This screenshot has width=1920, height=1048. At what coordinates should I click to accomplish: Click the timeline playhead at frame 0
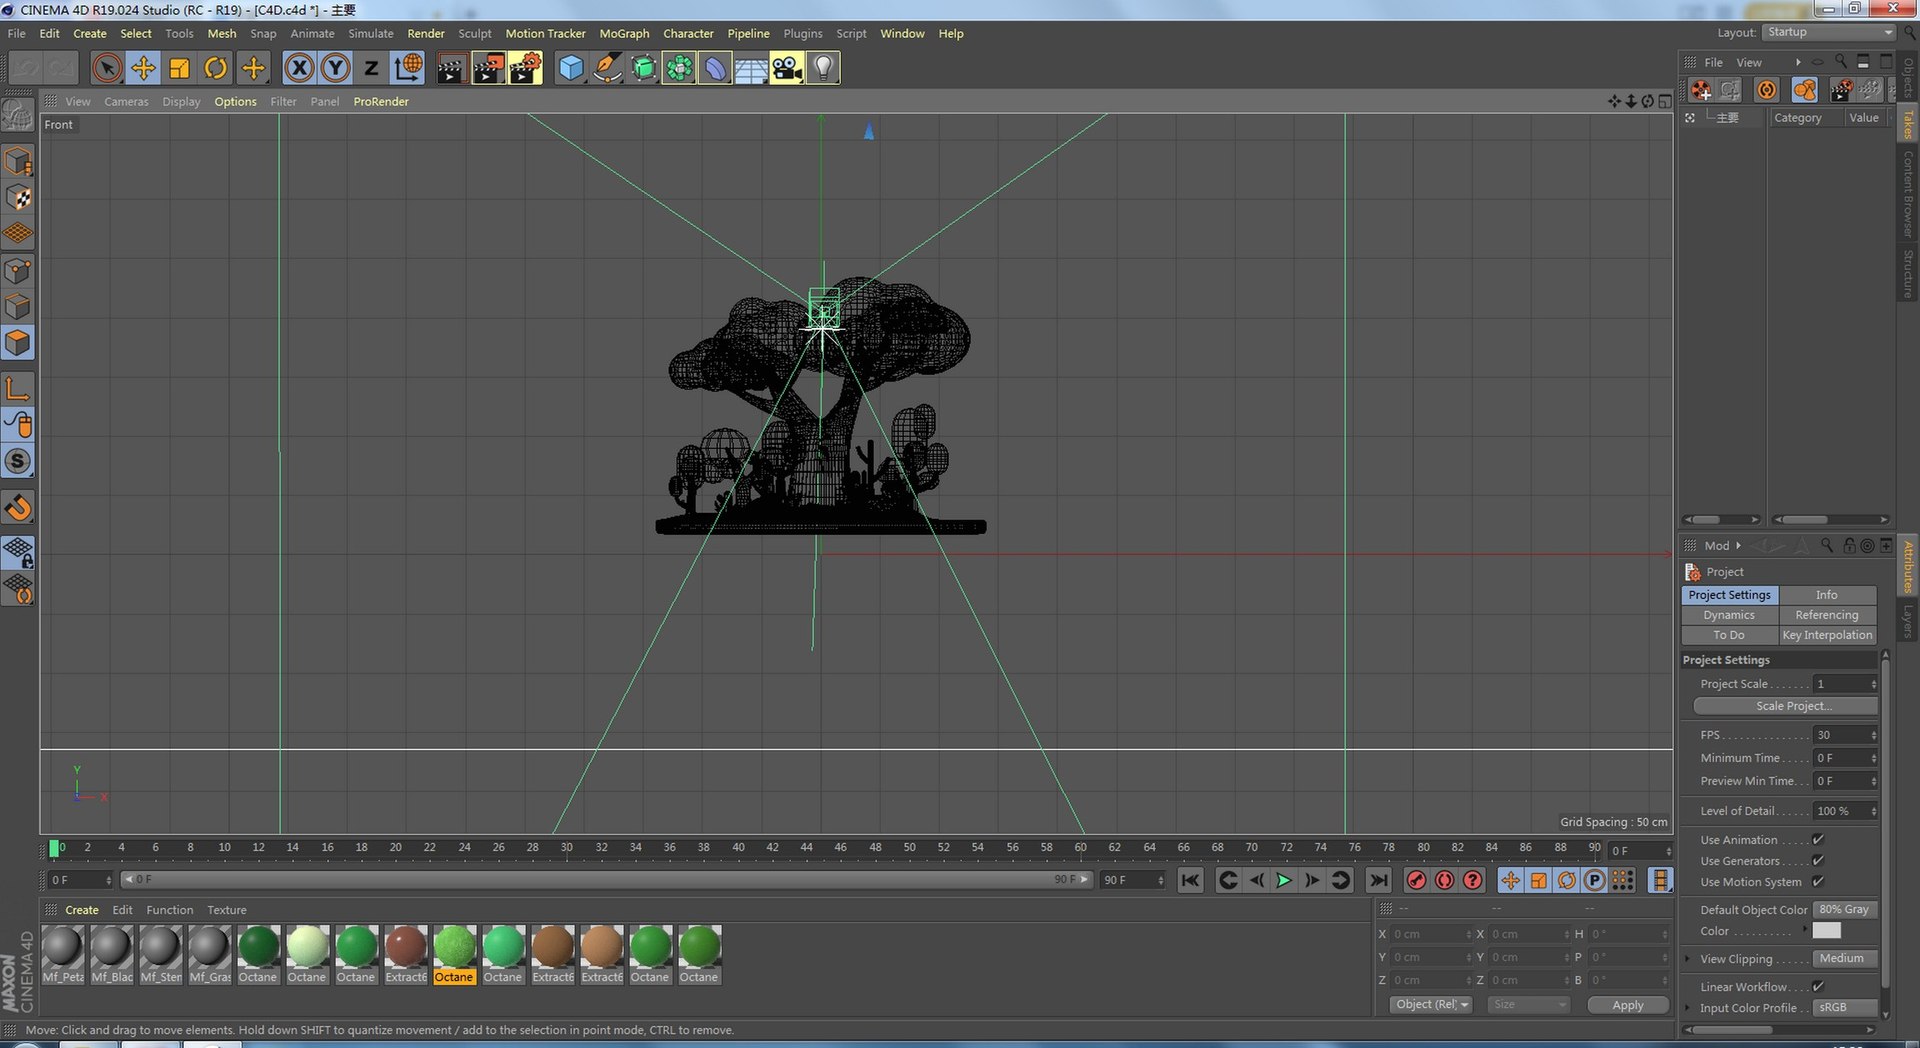(55, 848)
